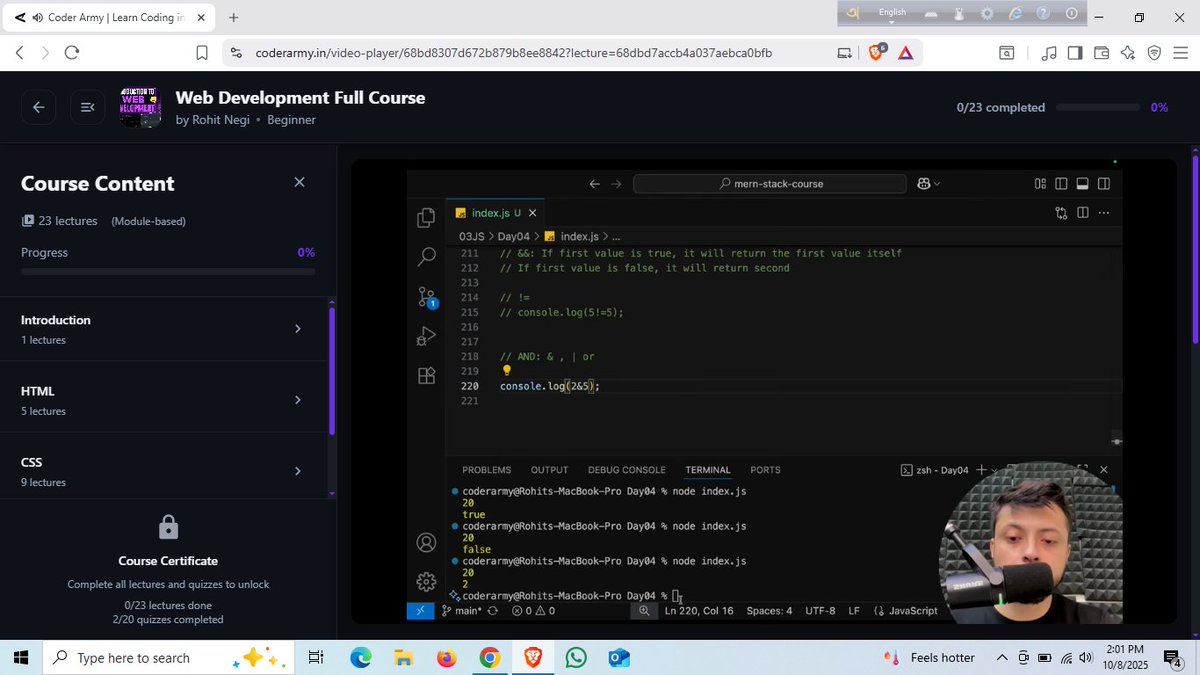This screenshot has height=675, width=1200.
Task: Open Run and Debug icon in video
Action: click(x=426, y=336)
